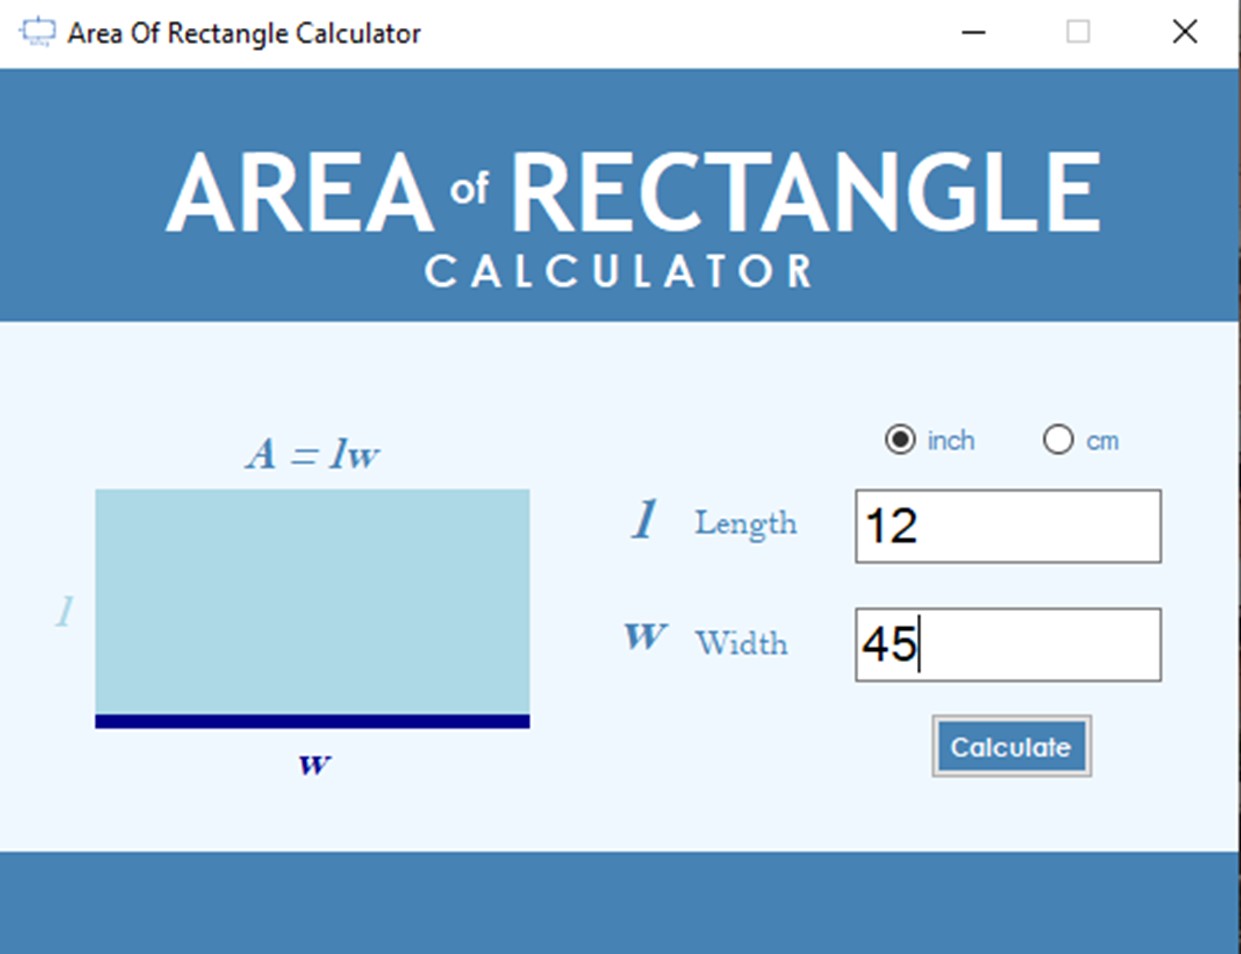
Task: Click the app icon in title bar
Action: 38,32
